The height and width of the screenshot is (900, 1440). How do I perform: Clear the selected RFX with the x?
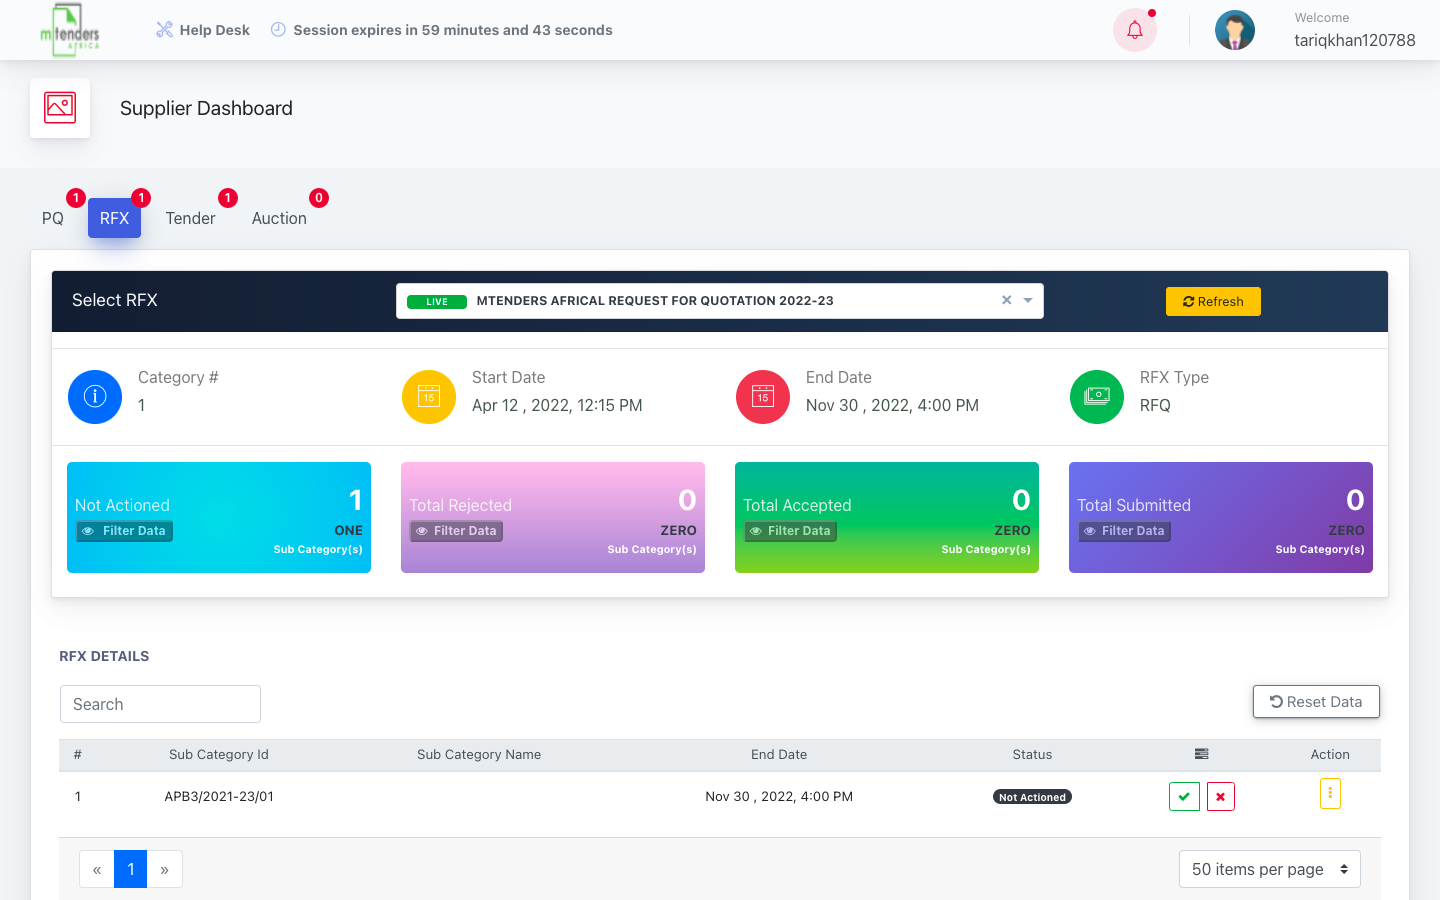tap(1007, 300)
